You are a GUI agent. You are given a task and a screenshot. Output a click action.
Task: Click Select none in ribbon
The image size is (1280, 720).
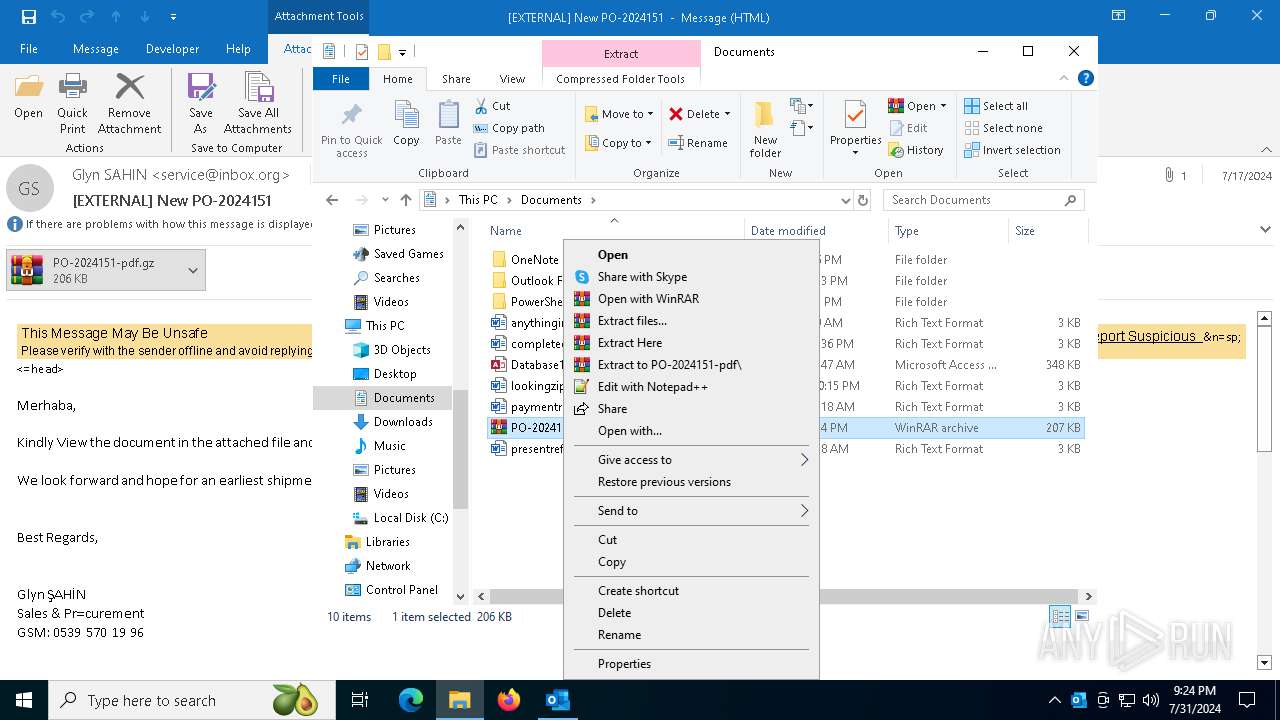[x=1003, y=128]
